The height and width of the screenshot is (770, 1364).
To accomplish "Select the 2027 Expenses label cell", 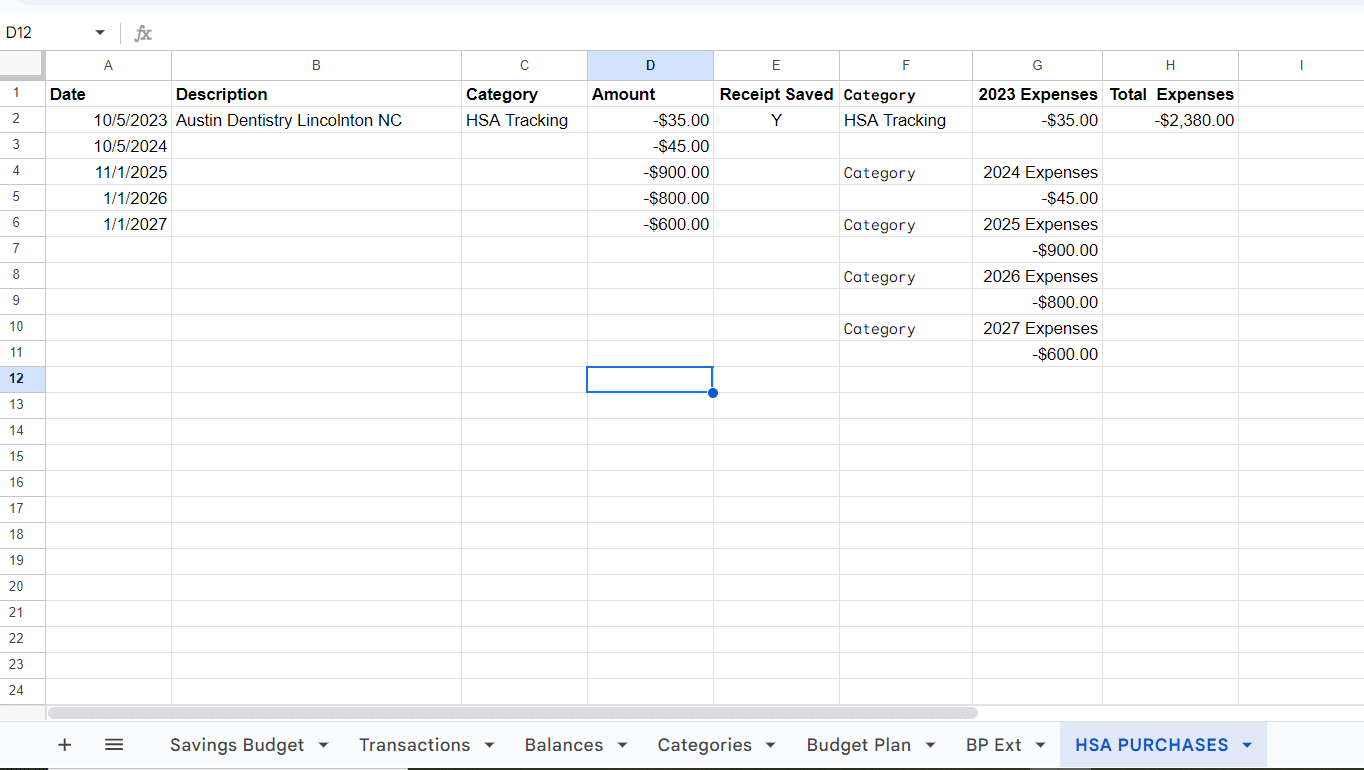I will click(x=1037, y=328).
